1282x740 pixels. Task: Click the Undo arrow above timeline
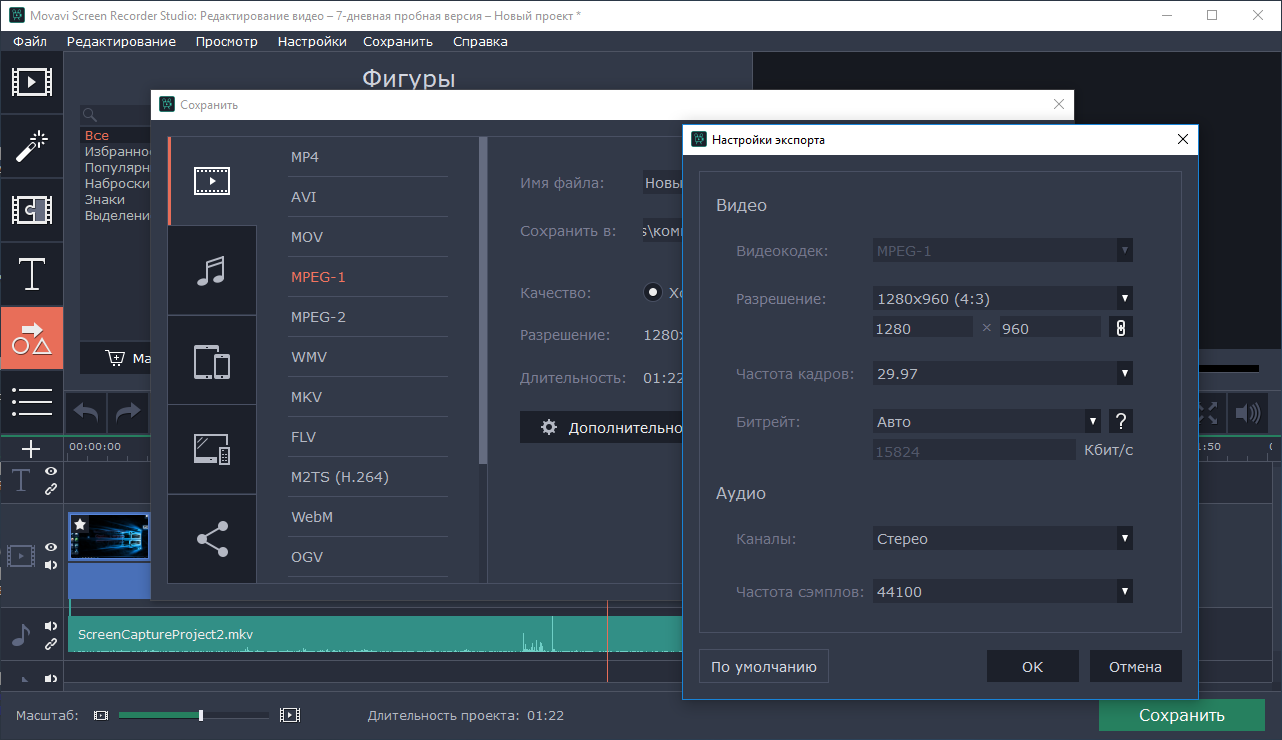(x=87, y=411)
